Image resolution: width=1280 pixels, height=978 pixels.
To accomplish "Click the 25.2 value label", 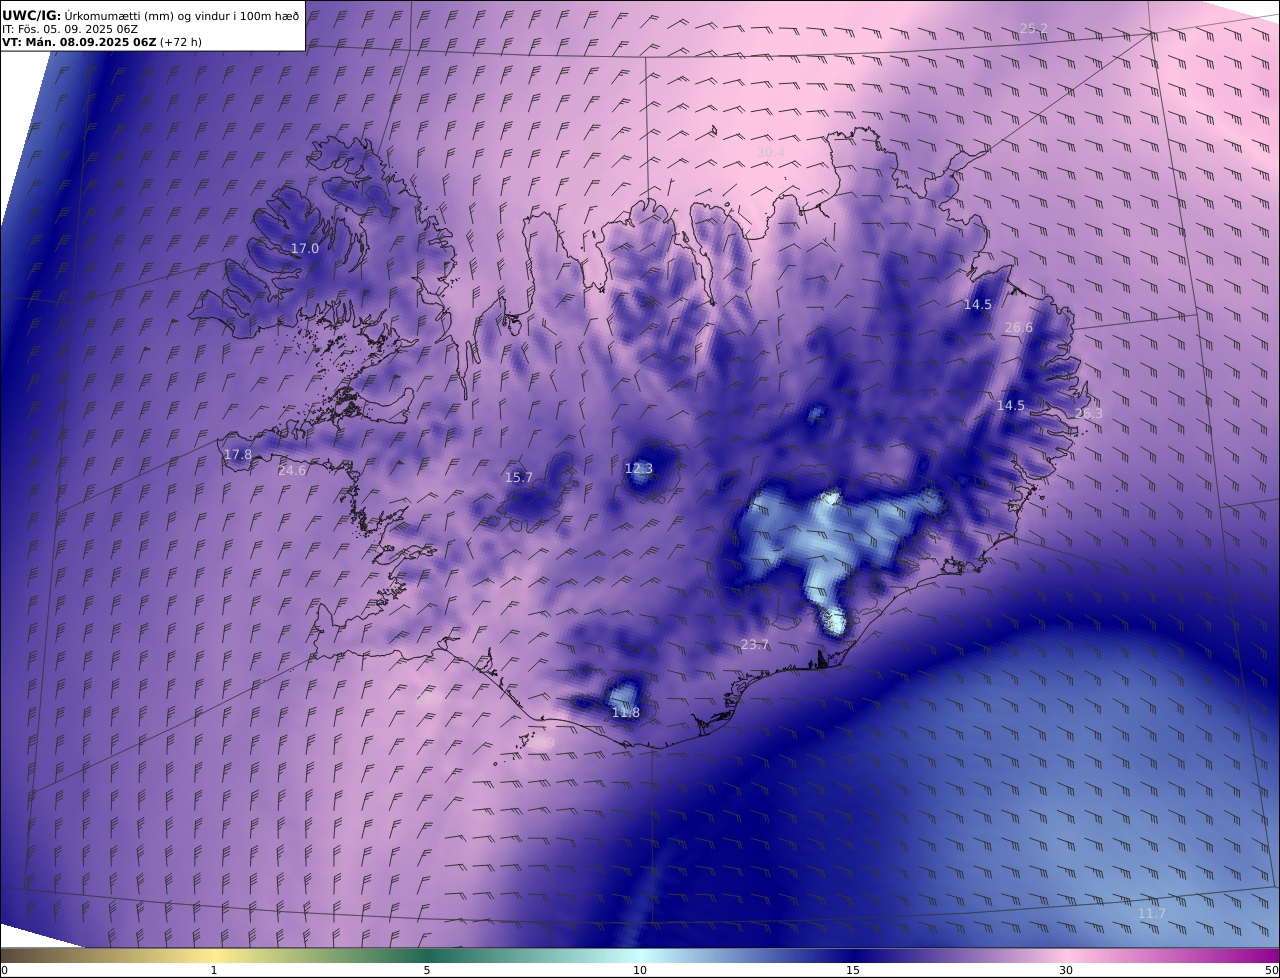I will pos(1033,28).
